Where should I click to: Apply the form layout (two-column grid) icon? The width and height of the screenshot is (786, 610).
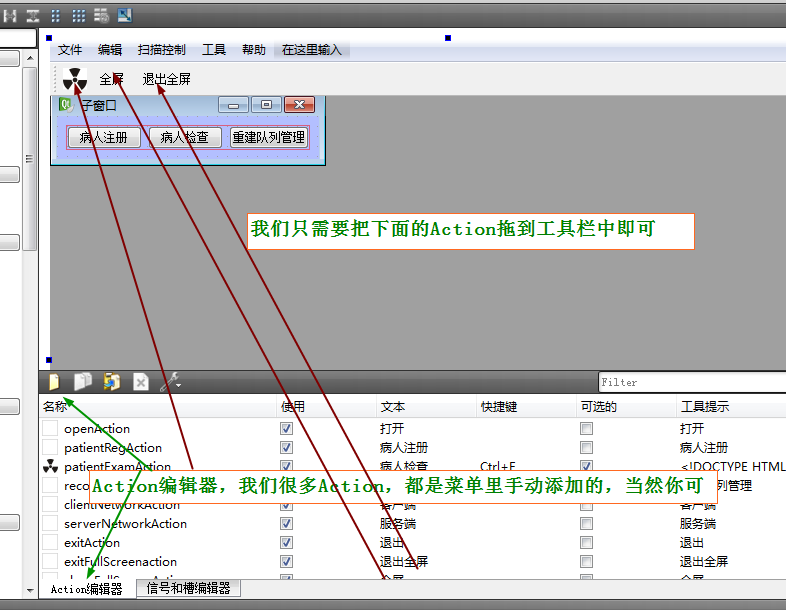point(56,16)
